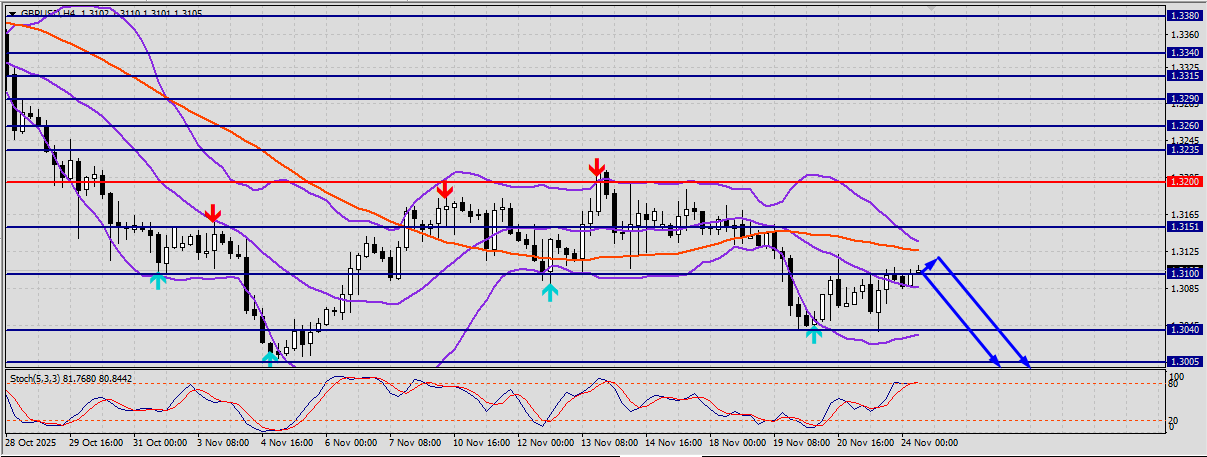Screen dimensions: 1207x457
Task: Click the Stoch(5,3,3) indicator label
Action: coord(37,379)
